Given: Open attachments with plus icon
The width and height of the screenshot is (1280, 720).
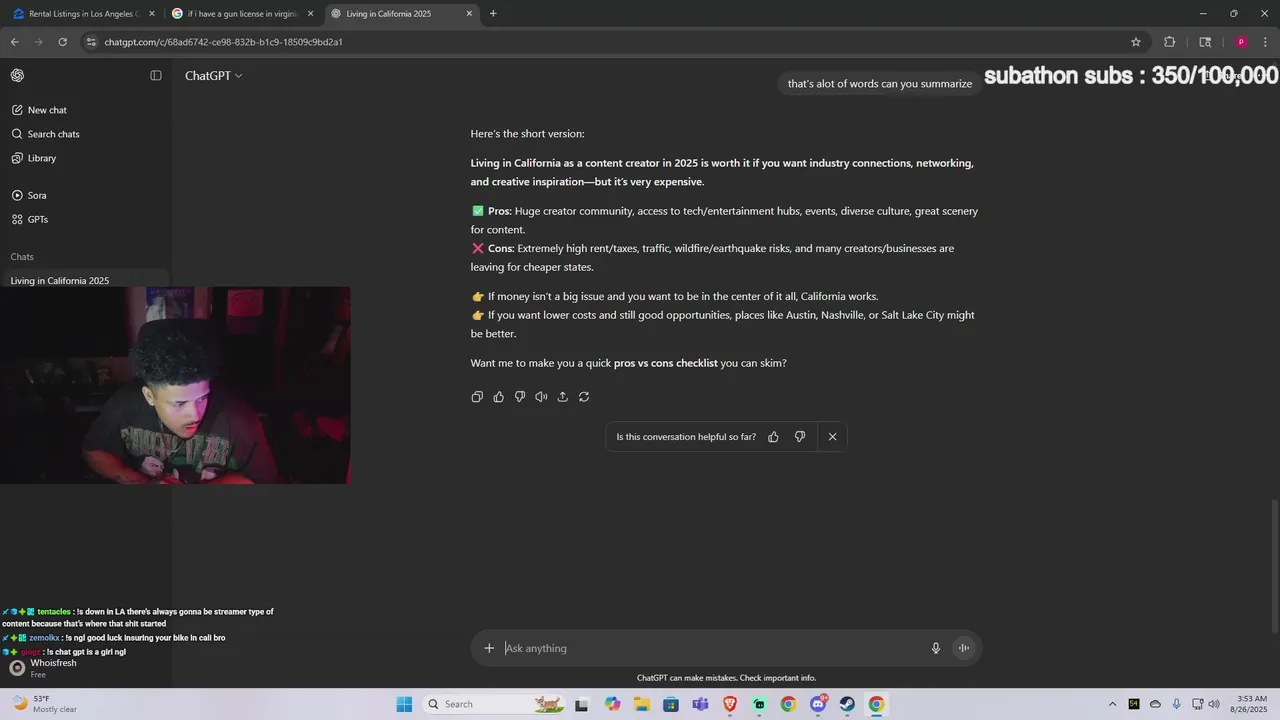Looking at the screenshot, I should coord(489,648).
